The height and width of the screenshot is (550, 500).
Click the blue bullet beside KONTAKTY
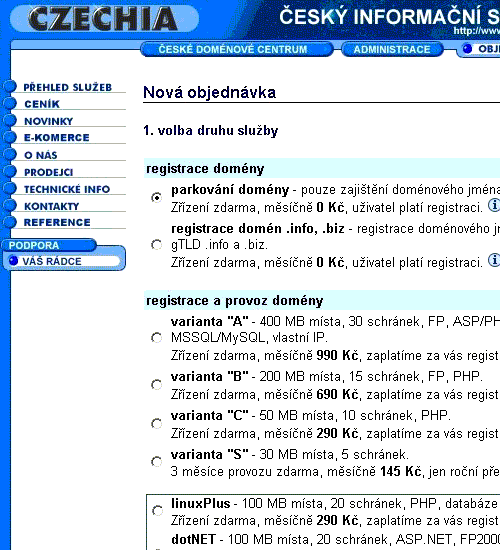tap(10, 205)
